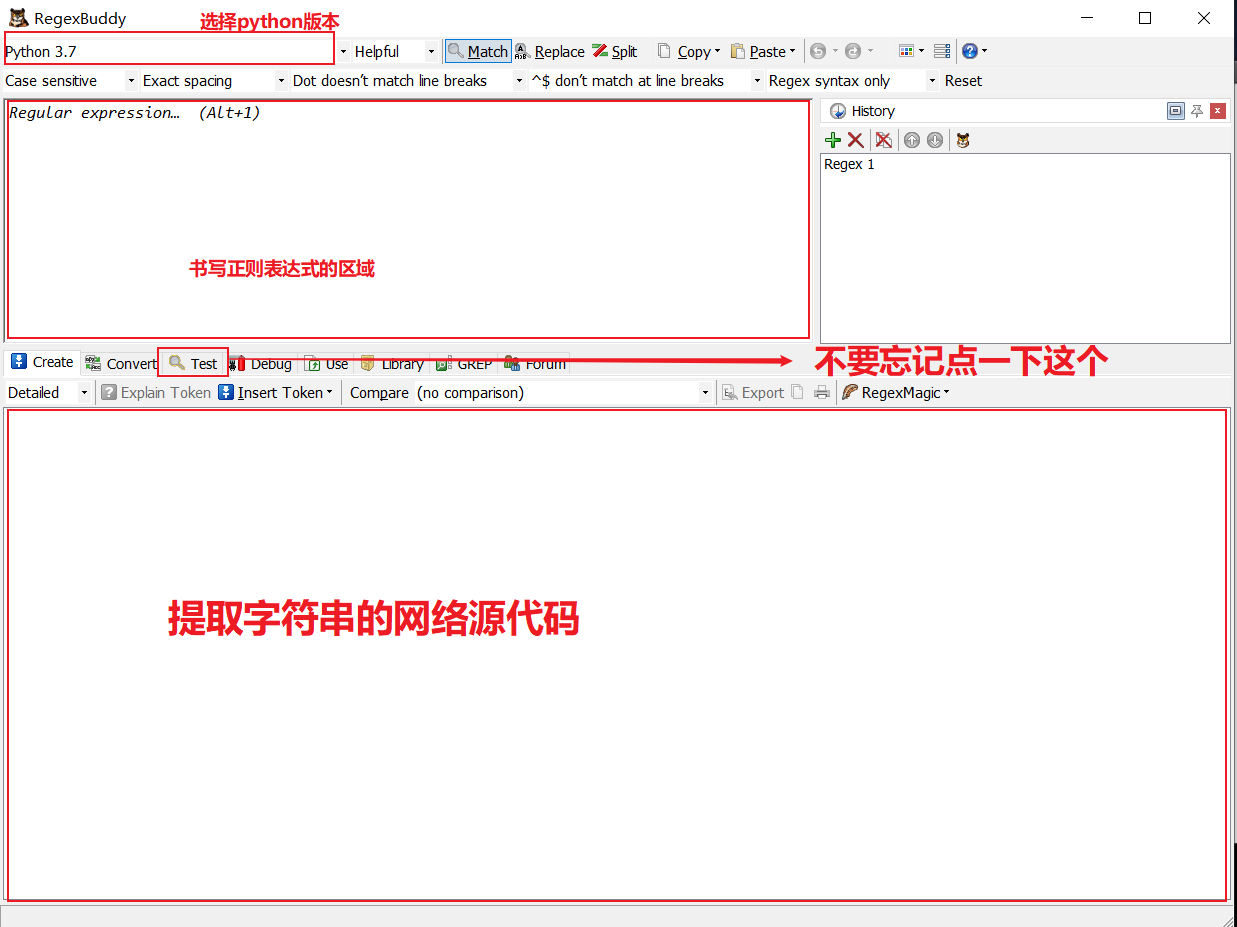Screen dimensions: 1237x927
Task: Open the Python 3.7 flavor dropdown
Action: click(344, 51)
